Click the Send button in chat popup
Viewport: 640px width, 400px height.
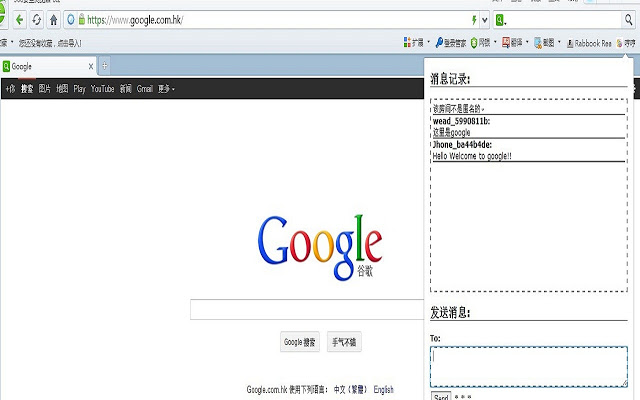click(x=441, y=396)
